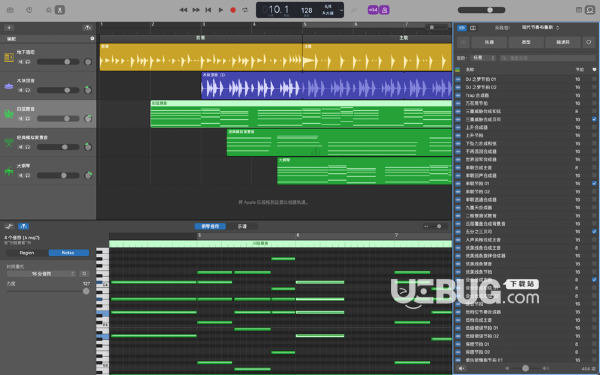This screenshot has height=375, width=600.
Task: Toggle the Loop Browser icon
Action: 590,10
